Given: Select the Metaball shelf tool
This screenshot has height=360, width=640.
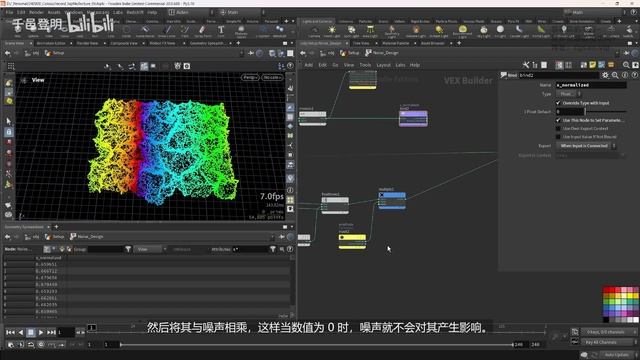Looking at the screenshot, I should pyautogui.click(x=280, y=31).
